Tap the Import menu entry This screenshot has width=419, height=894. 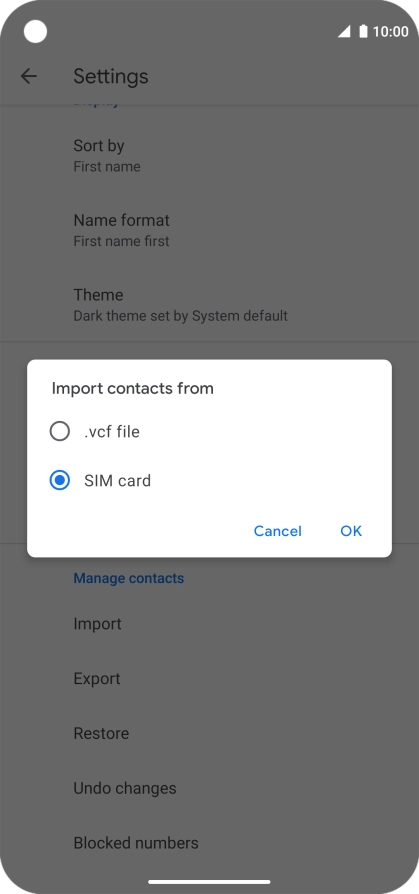pos(209,624)
